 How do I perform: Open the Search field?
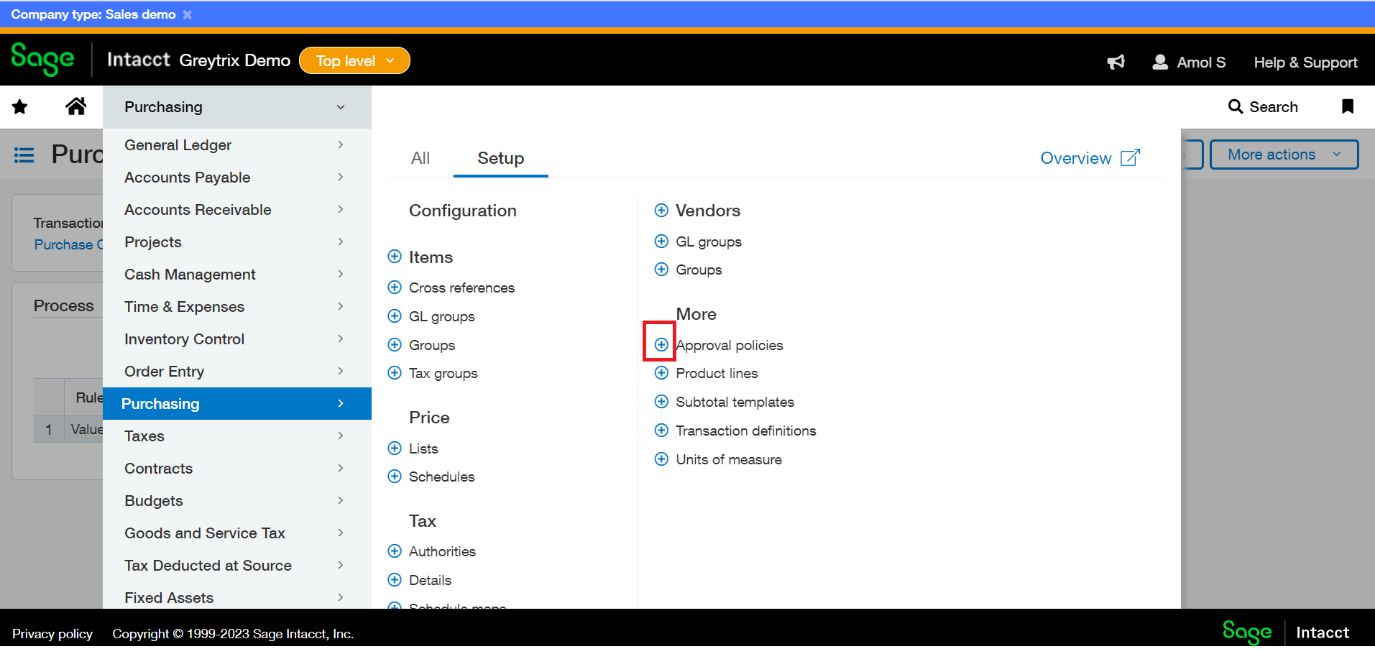tap(1262, 107)
